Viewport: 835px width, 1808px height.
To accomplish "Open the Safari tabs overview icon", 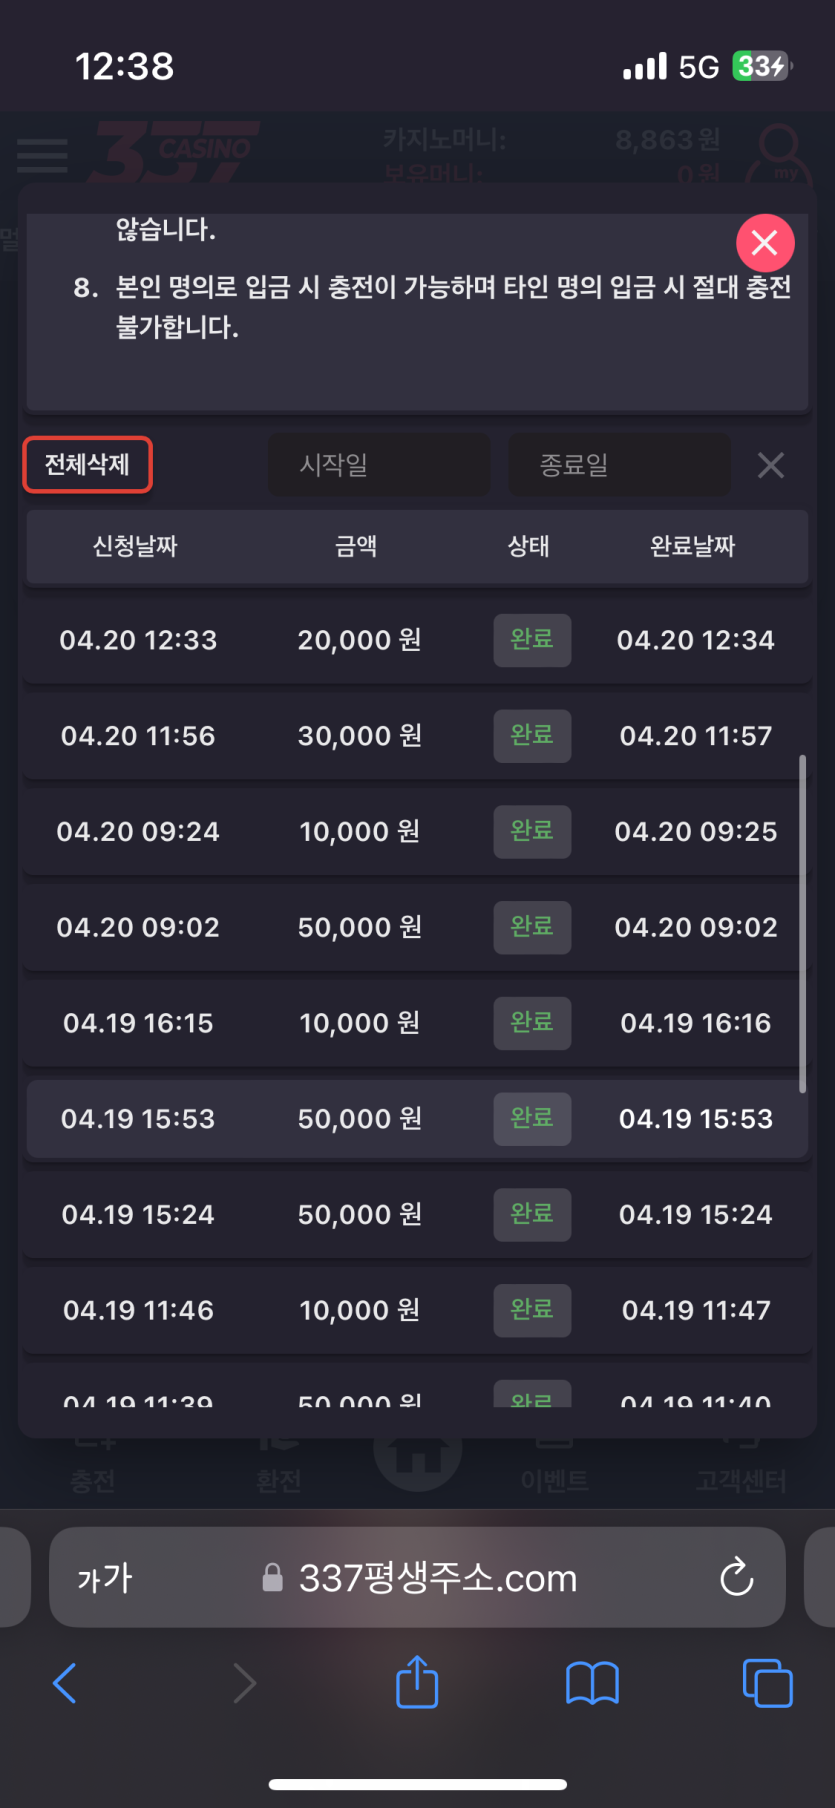I will click(767, 1683).
